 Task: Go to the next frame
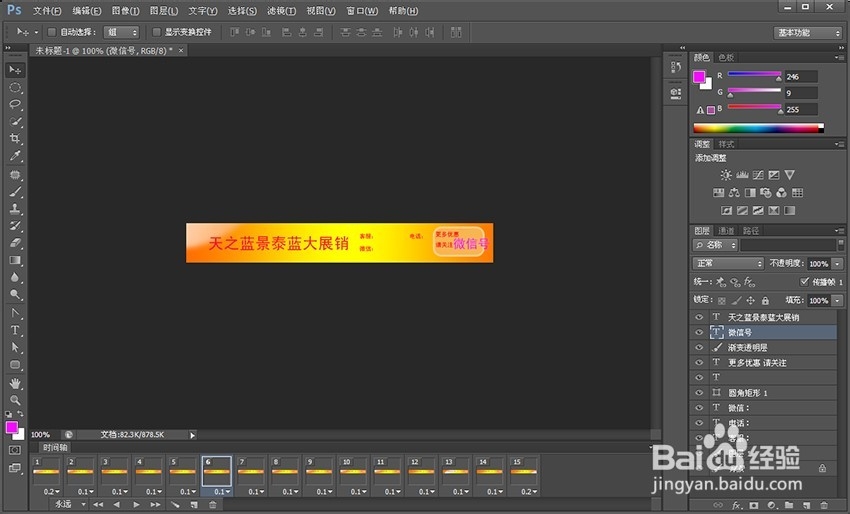pos(155,505)
